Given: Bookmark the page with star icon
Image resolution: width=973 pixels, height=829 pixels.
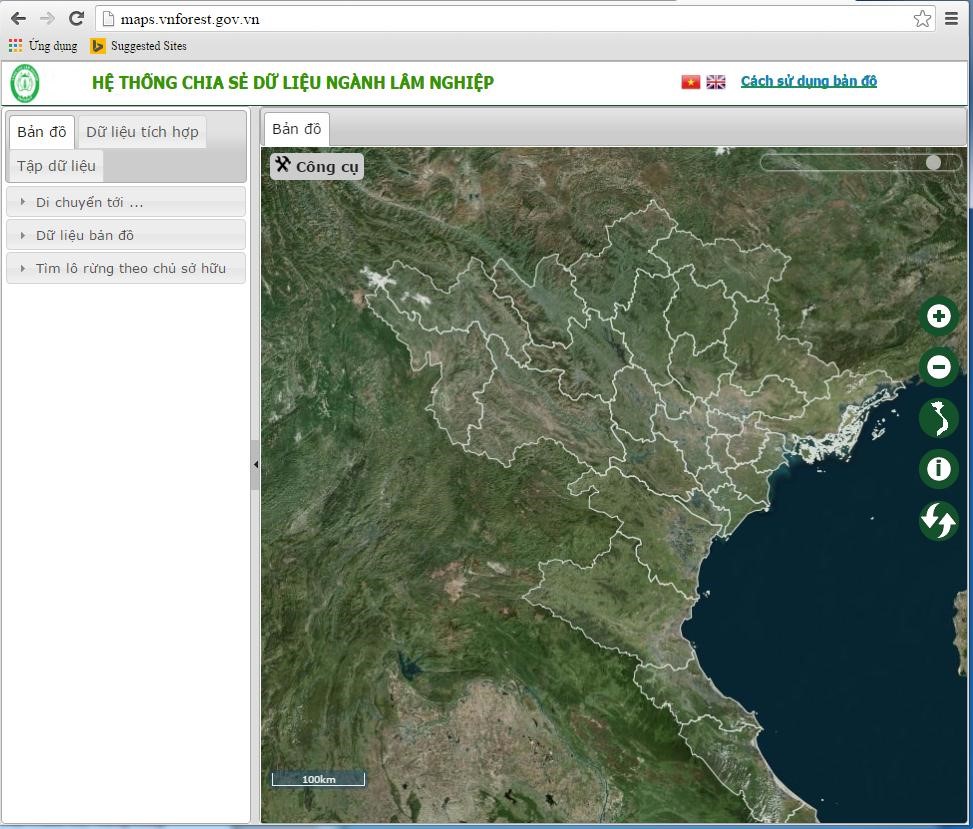Looking at the screenshot, I should point(922,19).
